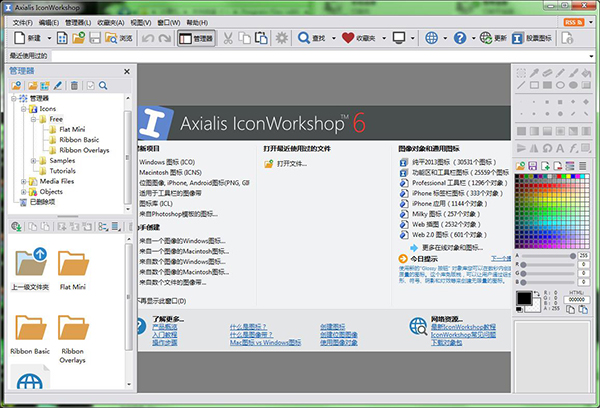Open the Edit (编辑) menu
The width and height of the screenshot is (600, 408).
click(49, 23)
